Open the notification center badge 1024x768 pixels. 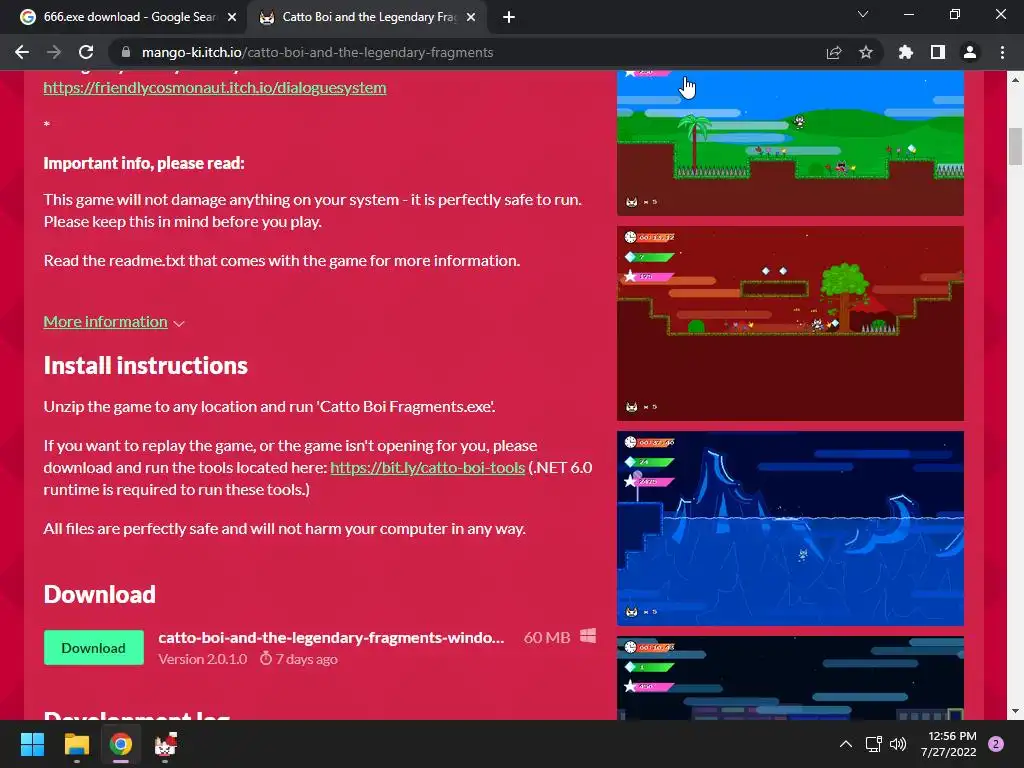(996, 744)
